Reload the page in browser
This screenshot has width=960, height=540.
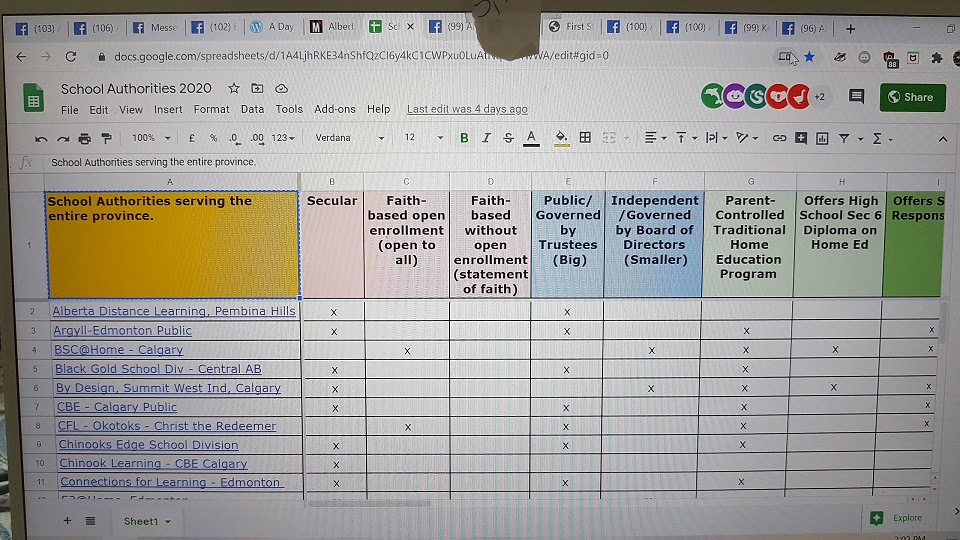[x=71, y=56]
